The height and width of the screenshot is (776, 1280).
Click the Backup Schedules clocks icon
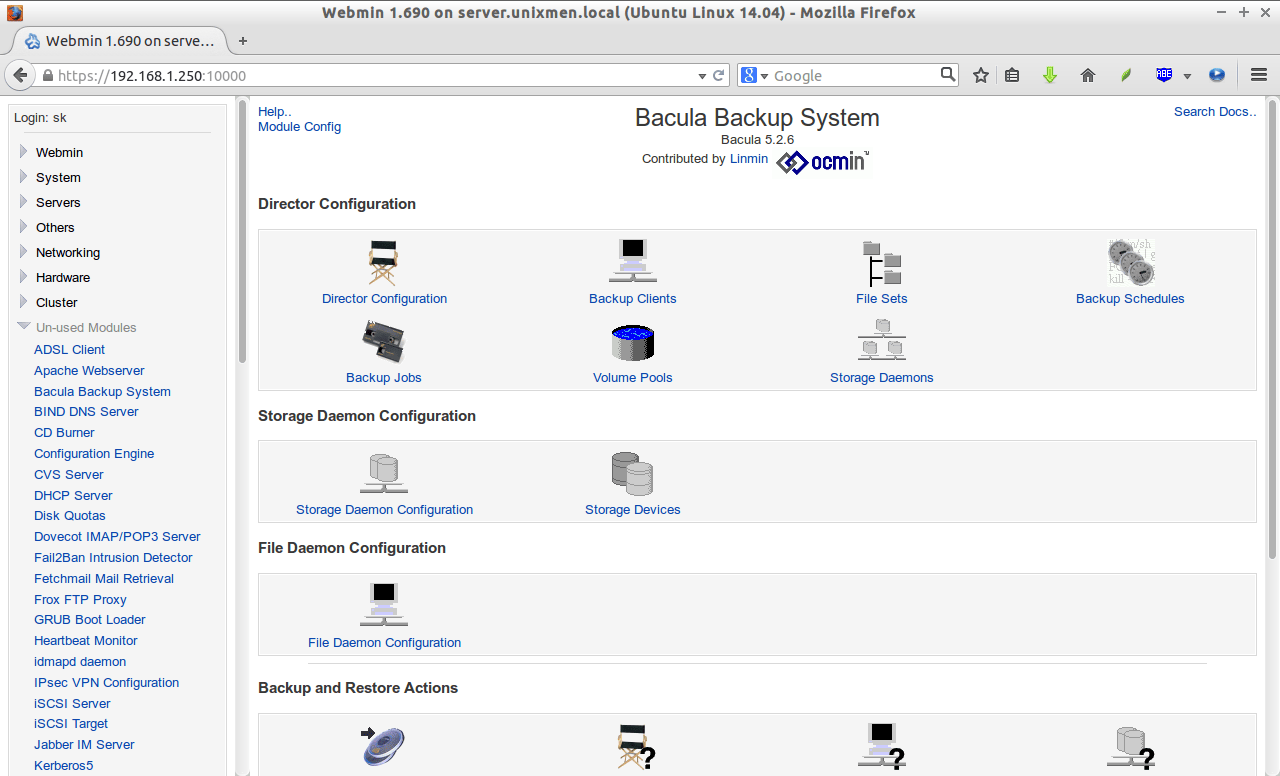point(1130,263)
